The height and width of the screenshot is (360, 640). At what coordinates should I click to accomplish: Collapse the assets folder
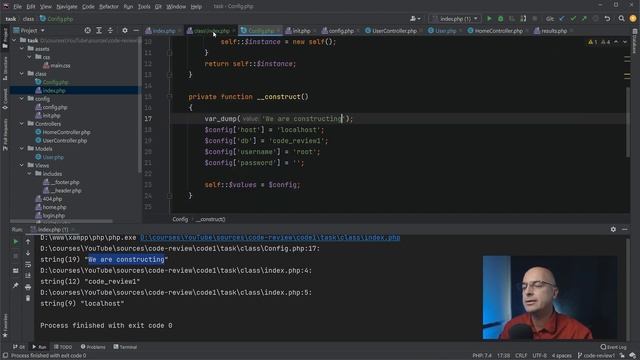click(22, 49)
